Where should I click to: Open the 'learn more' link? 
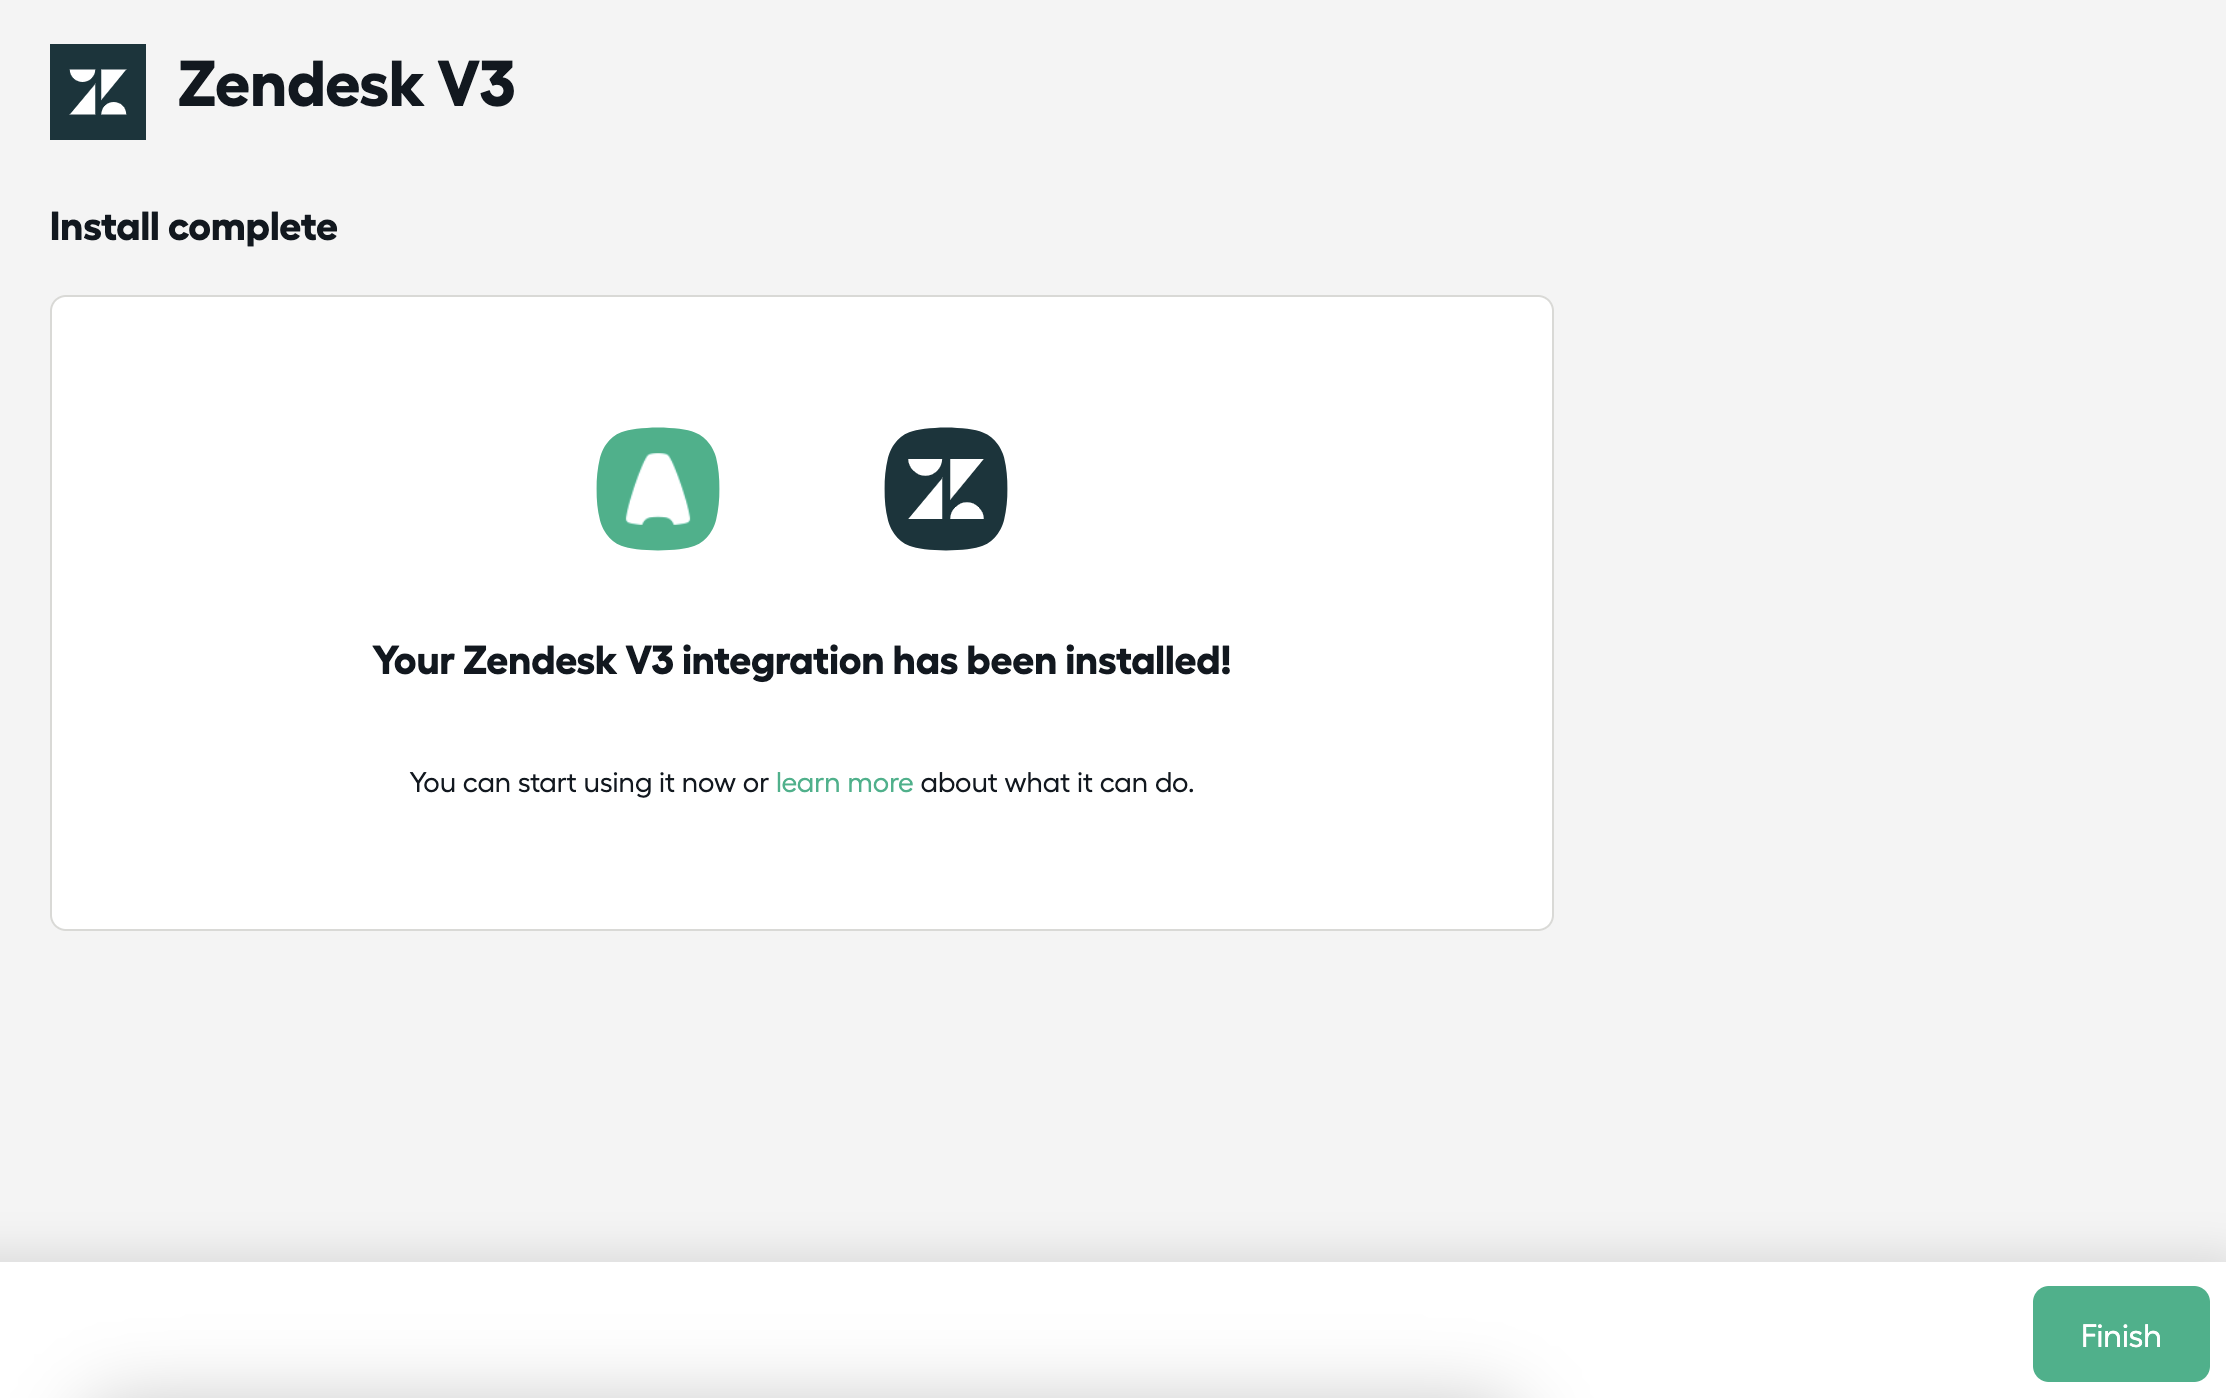844,782
